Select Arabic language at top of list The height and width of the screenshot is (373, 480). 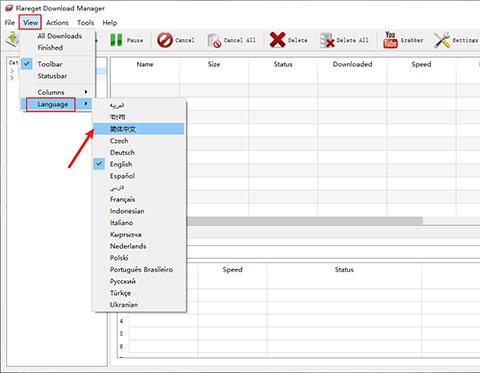click(139, 105)
